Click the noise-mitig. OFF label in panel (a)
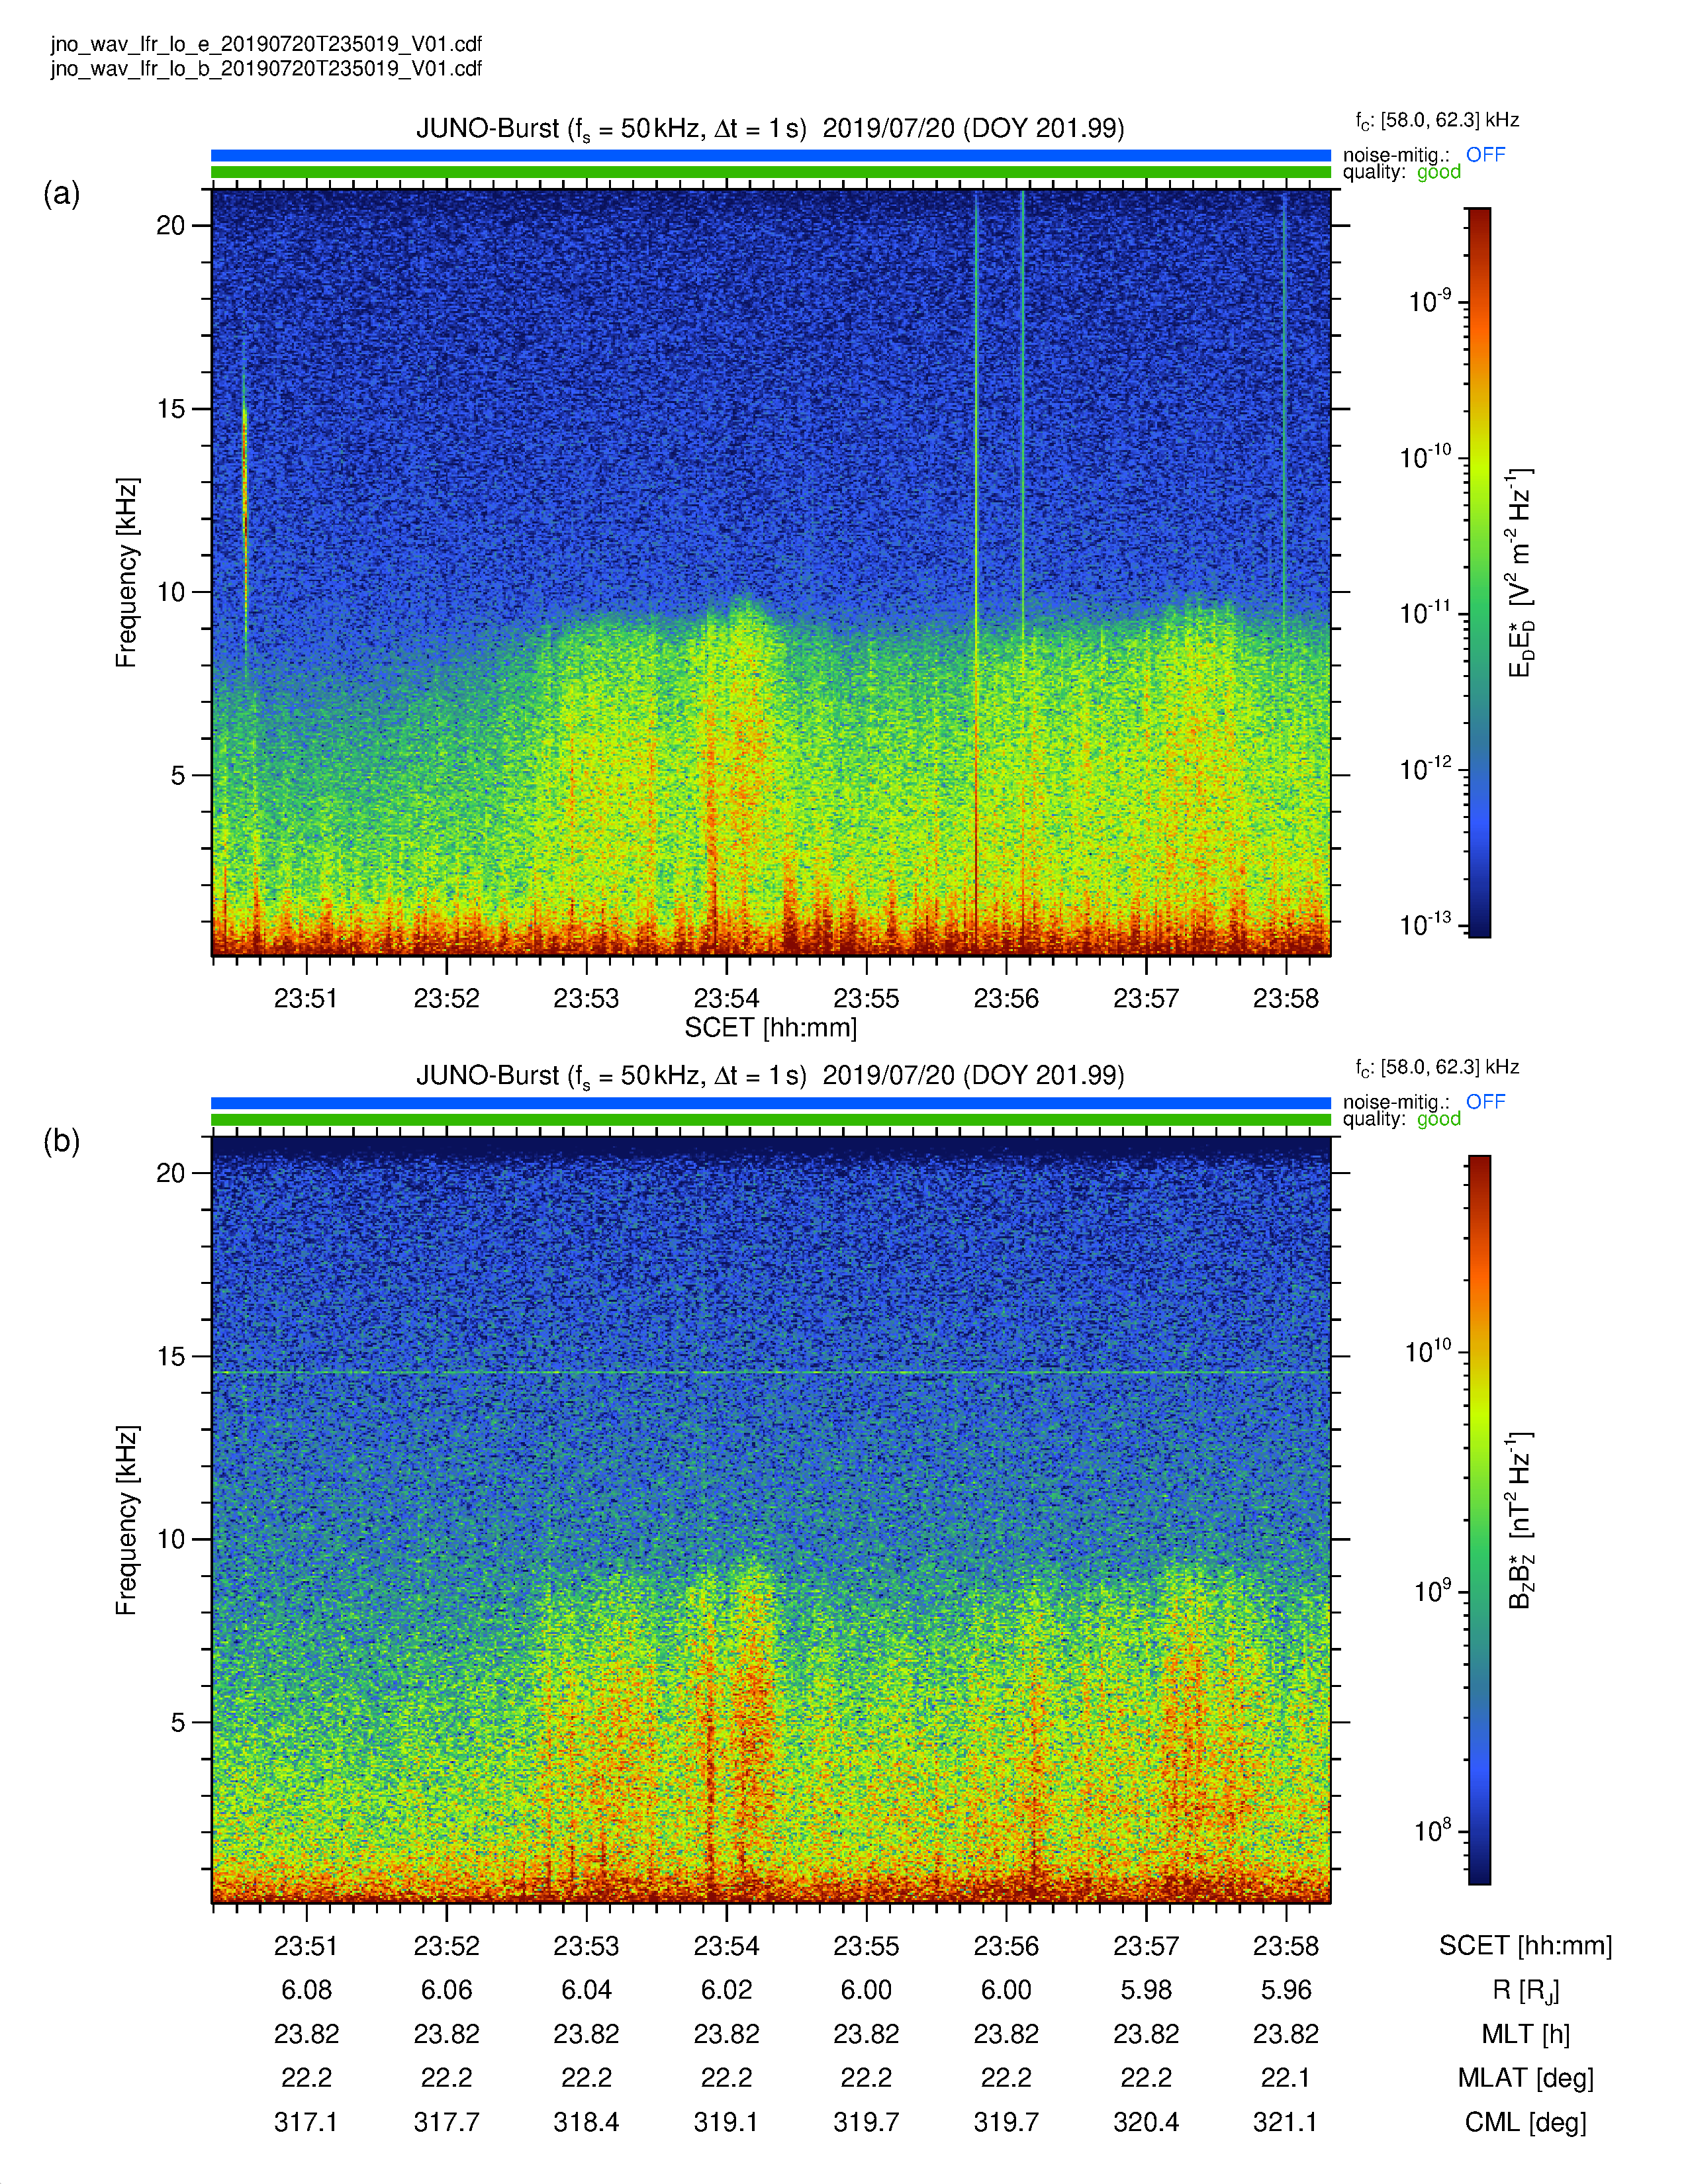 click(x=1423, y=154)
